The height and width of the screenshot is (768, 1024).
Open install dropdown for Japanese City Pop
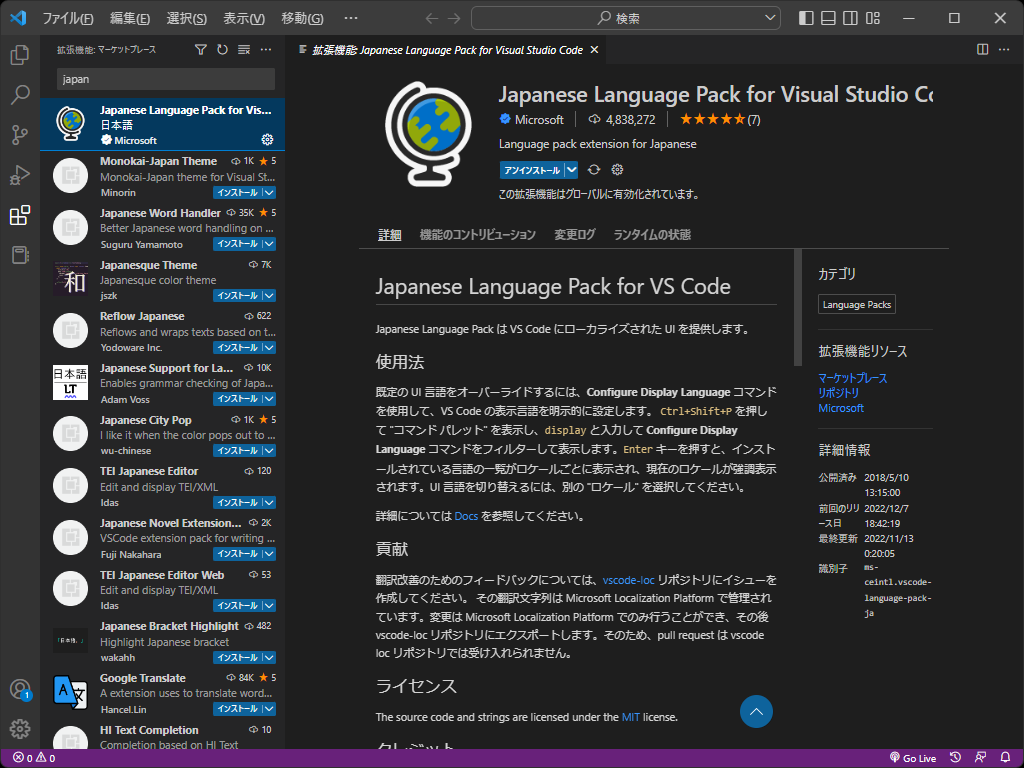pyautogui.click(x=269, y=451)
